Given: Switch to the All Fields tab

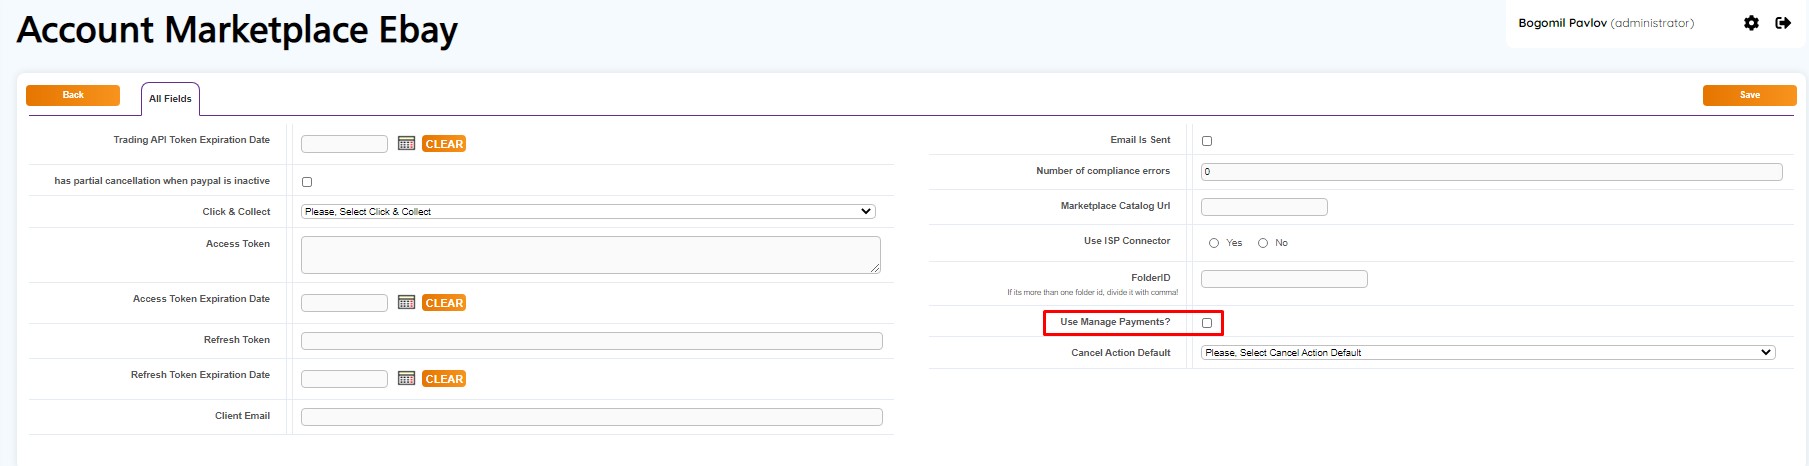Looking at the screenshot, I should pyautogui.click(x=170, y=99).
